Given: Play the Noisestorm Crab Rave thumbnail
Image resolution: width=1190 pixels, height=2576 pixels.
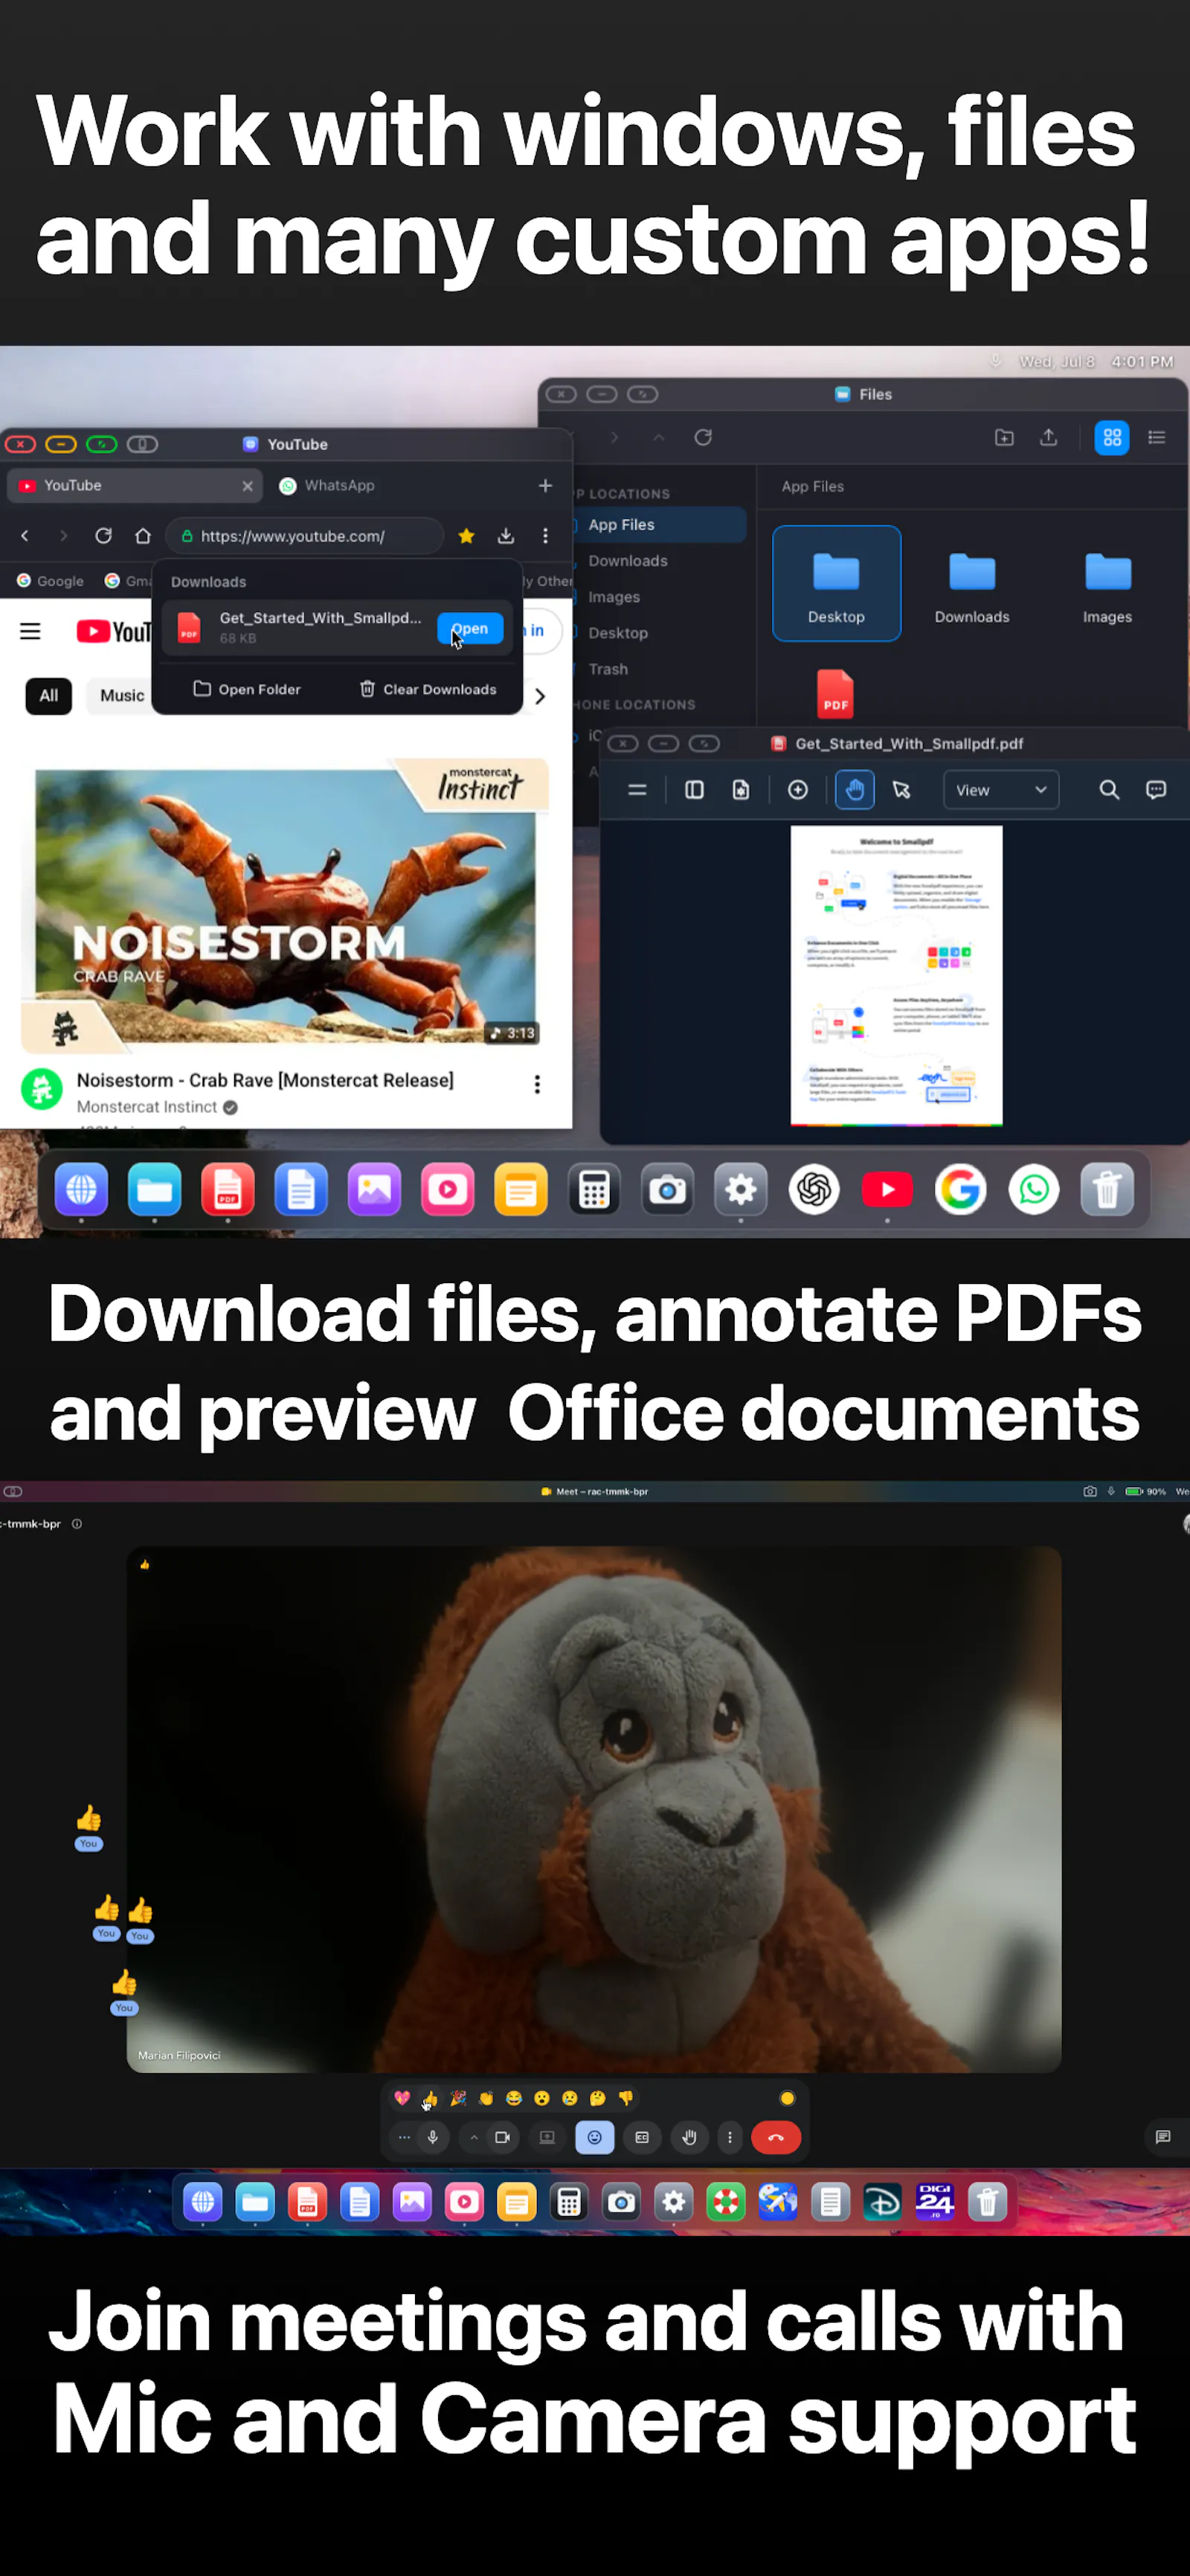Looking at the screenshot, I should pos(285,906).
